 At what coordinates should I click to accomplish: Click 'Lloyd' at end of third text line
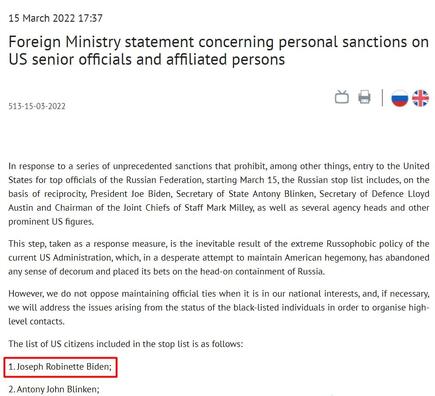click(x=418, y=194)
